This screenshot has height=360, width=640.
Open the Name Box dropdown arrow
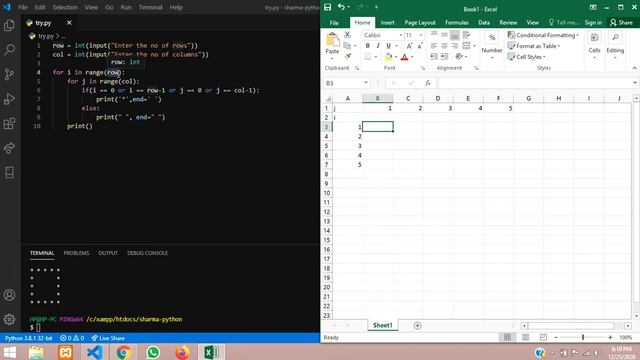[366, 83]
